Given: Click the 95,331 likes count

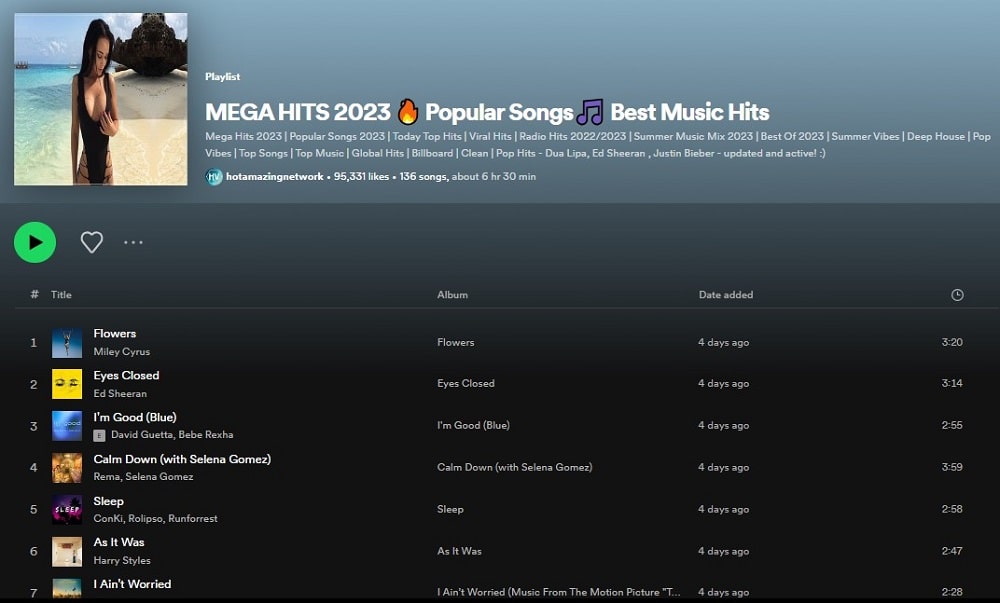Looking at the screenshot, I should 361,177.
